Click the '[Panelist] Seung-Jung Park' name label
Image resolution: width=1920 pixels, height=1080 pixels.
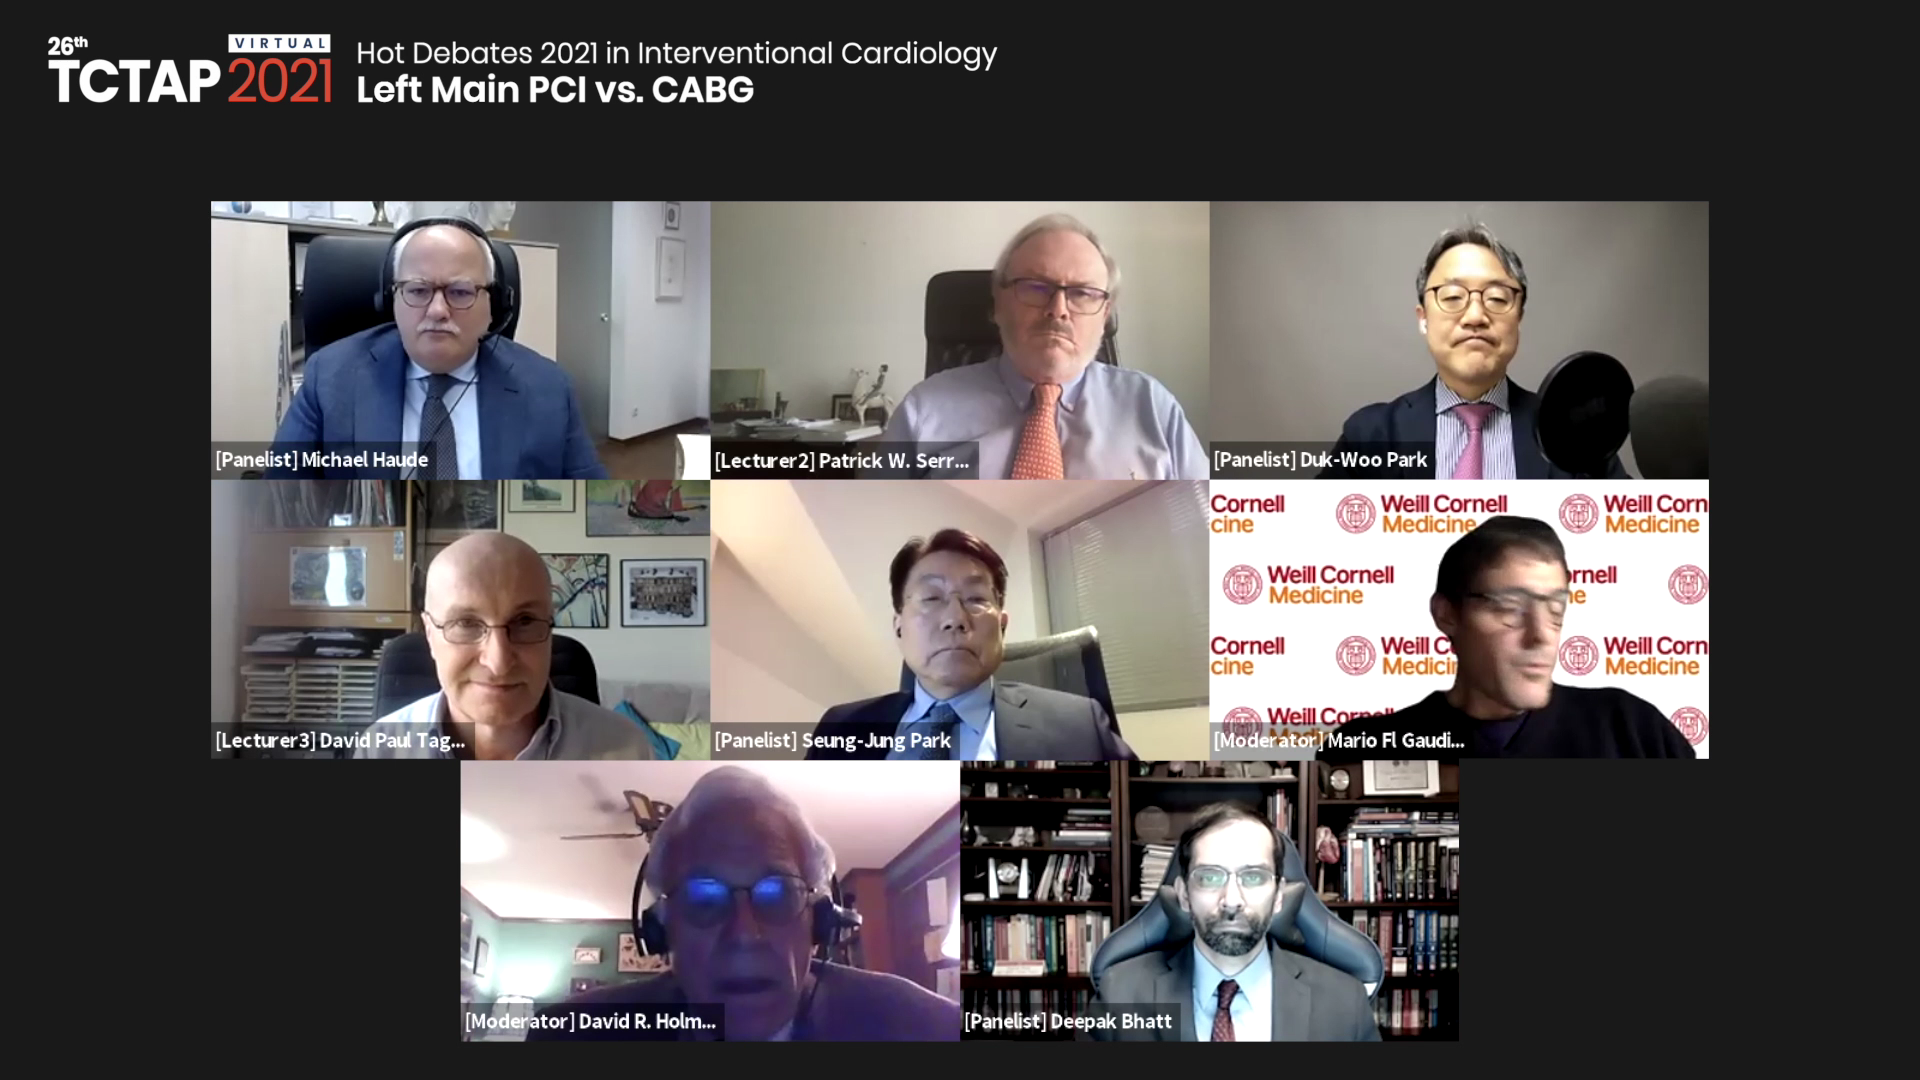click(x=833, y=741)
